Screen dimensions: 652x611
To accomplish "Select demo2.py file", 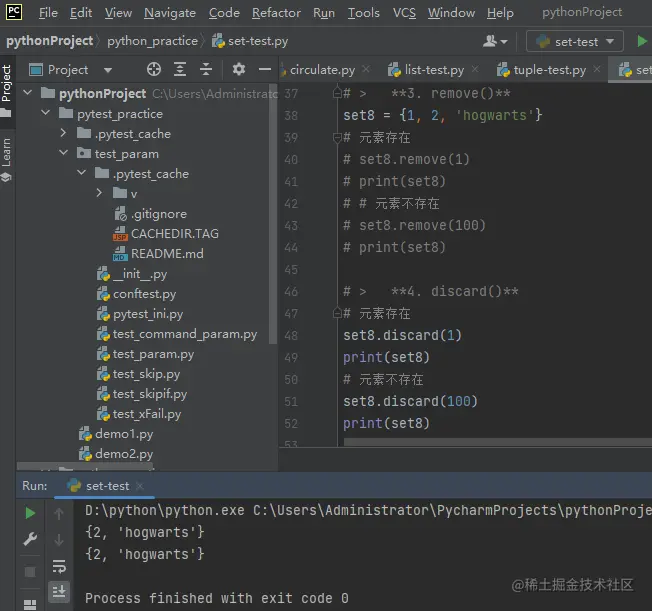I will click(x=116, y=454).
